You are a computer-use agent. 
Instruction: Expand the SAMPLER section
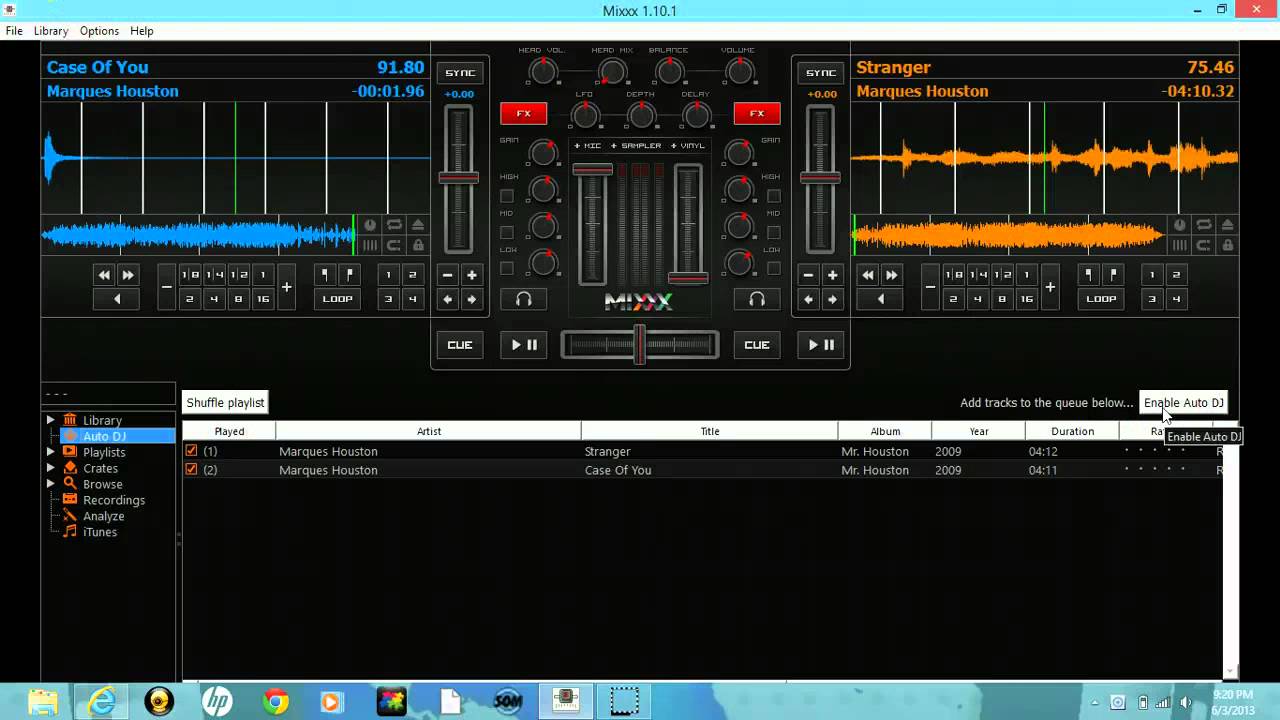(636, 146)
